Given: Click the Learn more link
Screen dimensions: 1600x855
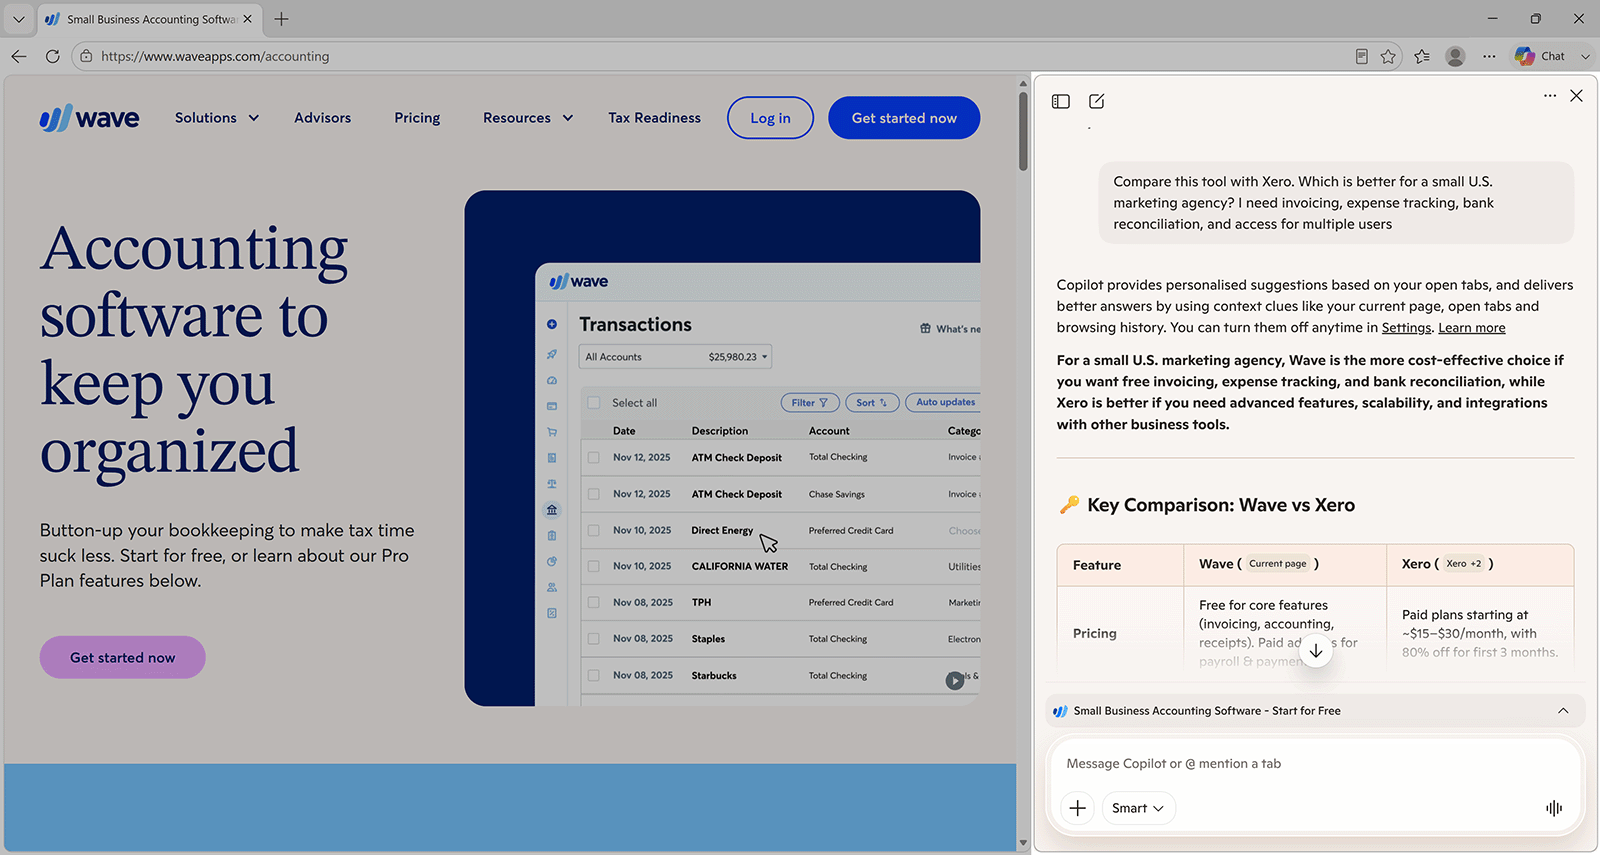Looking at the screenshot, I should point(1472,328).
